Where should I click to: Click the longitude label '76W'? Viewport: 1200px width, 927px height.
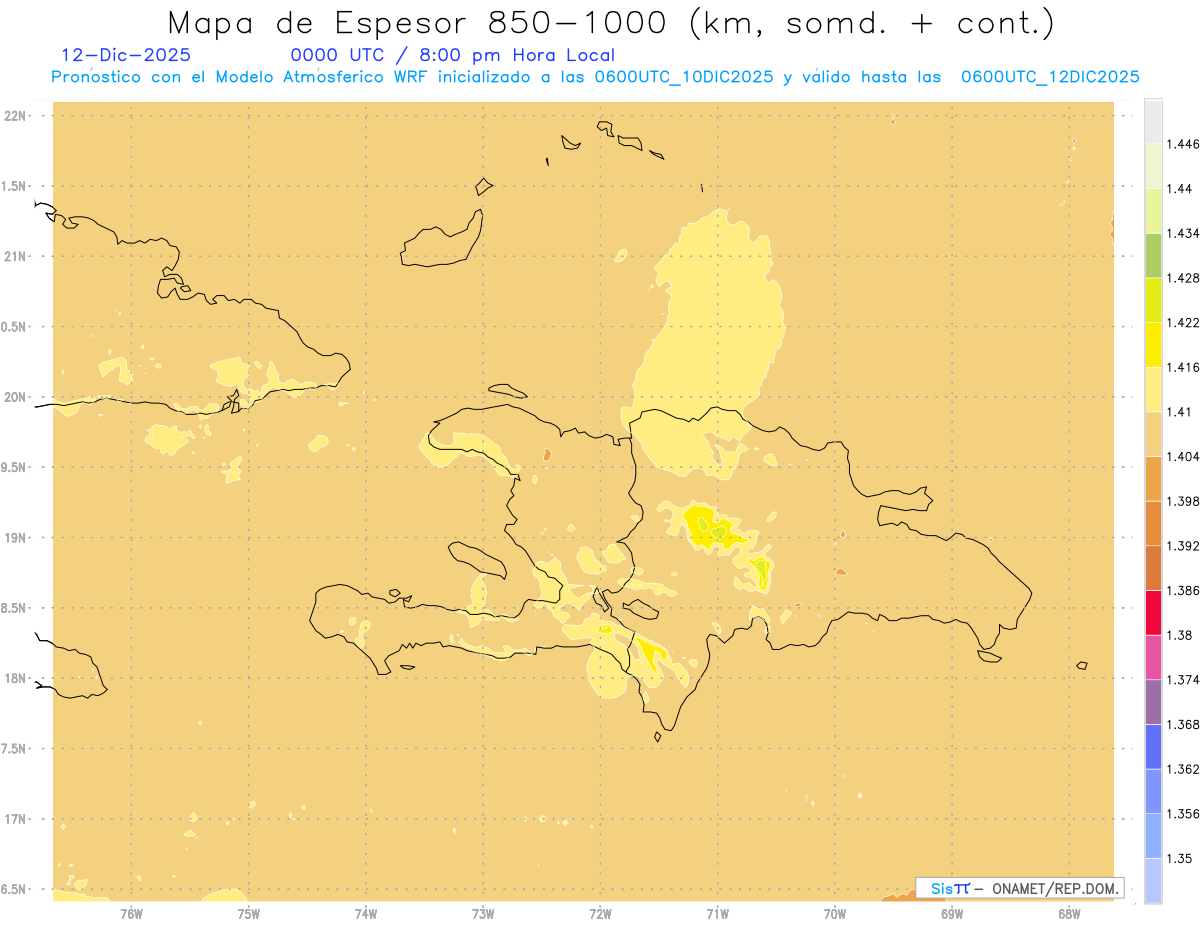pyautogui.click(x=131, y=913)
